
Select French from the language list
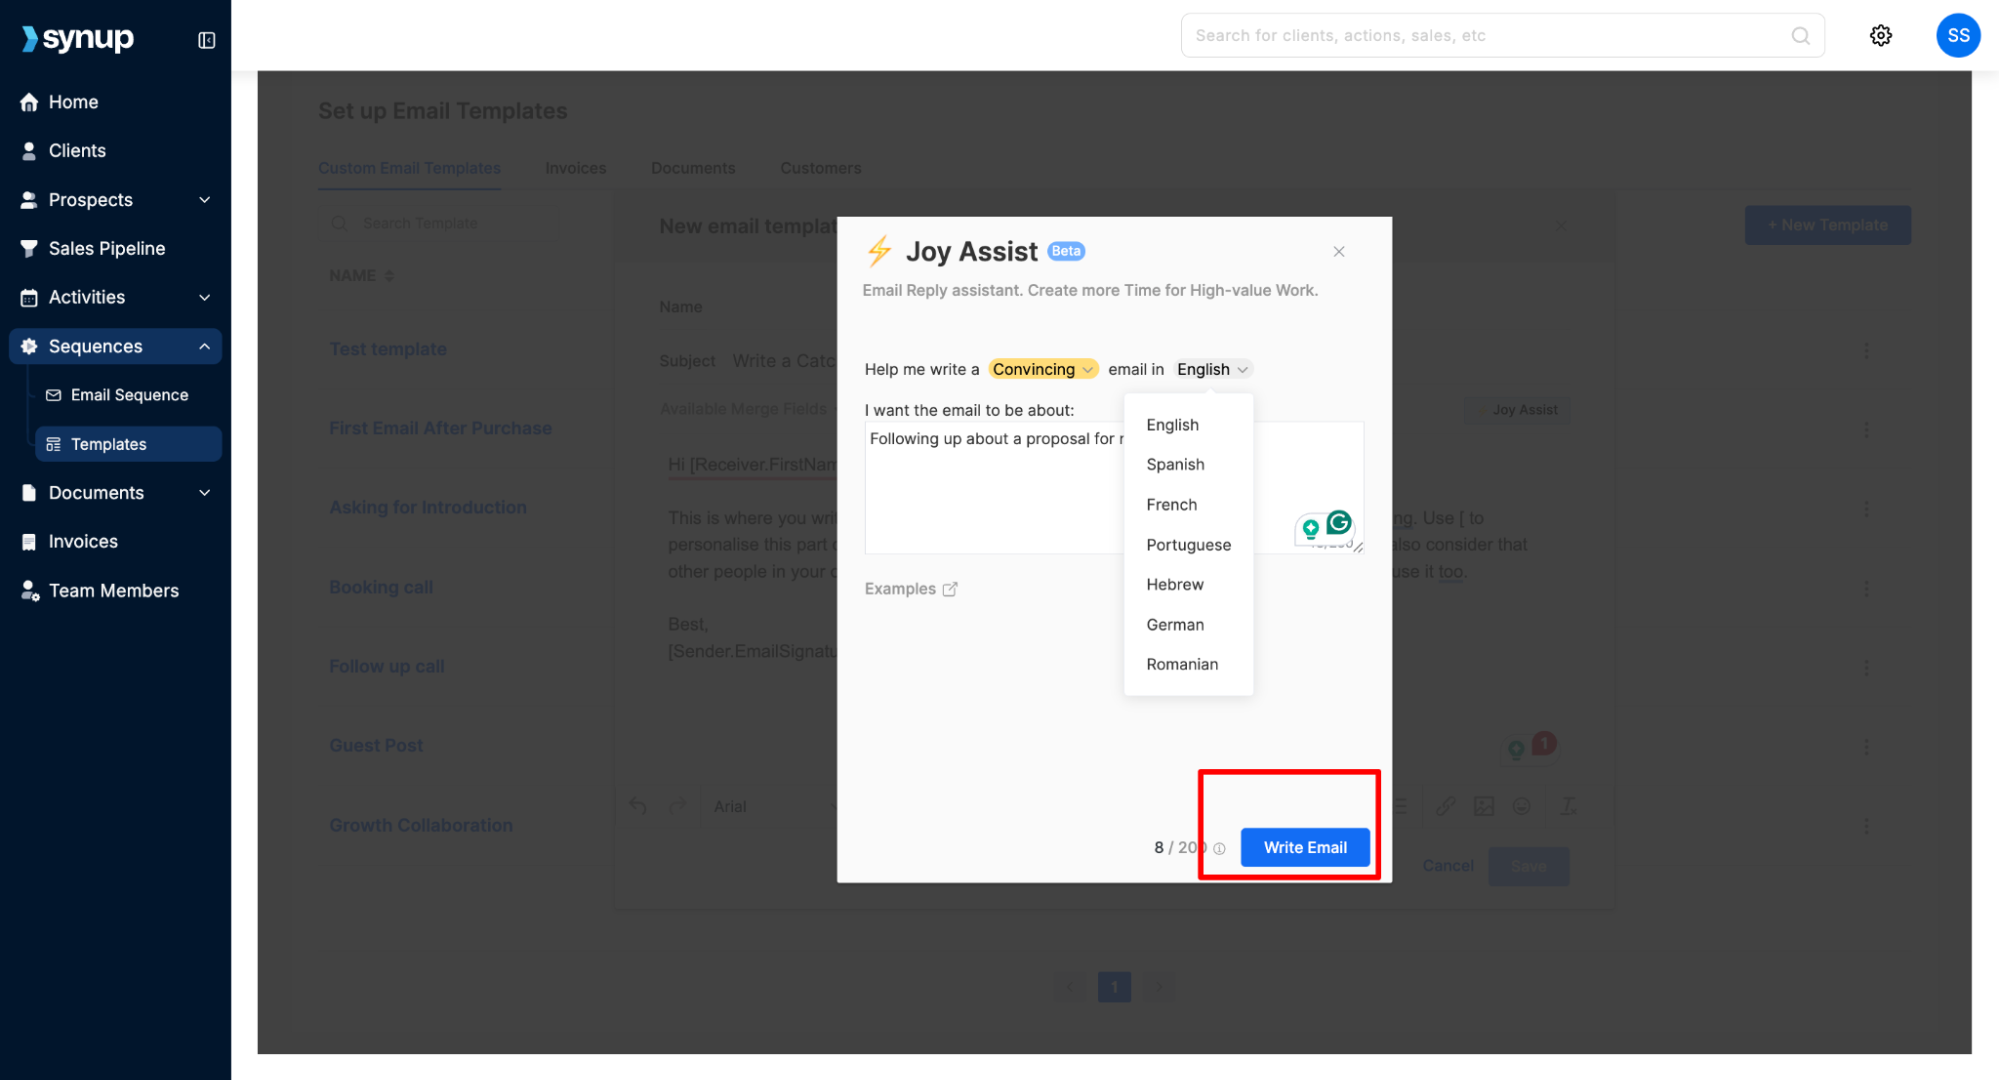coord(1171,504)
